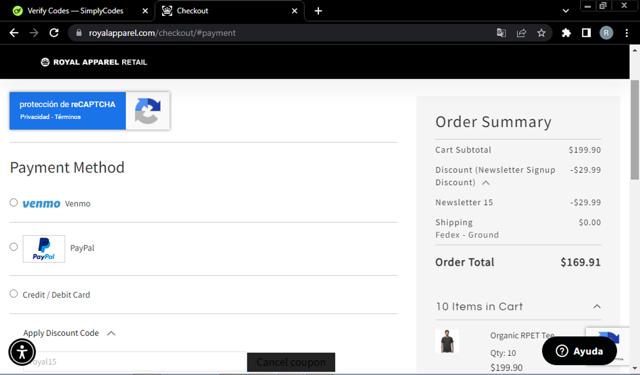Close the Verify Codes SimplyCodes tab
This screenshot has width=640, height=375.
[x=145, y=11]
